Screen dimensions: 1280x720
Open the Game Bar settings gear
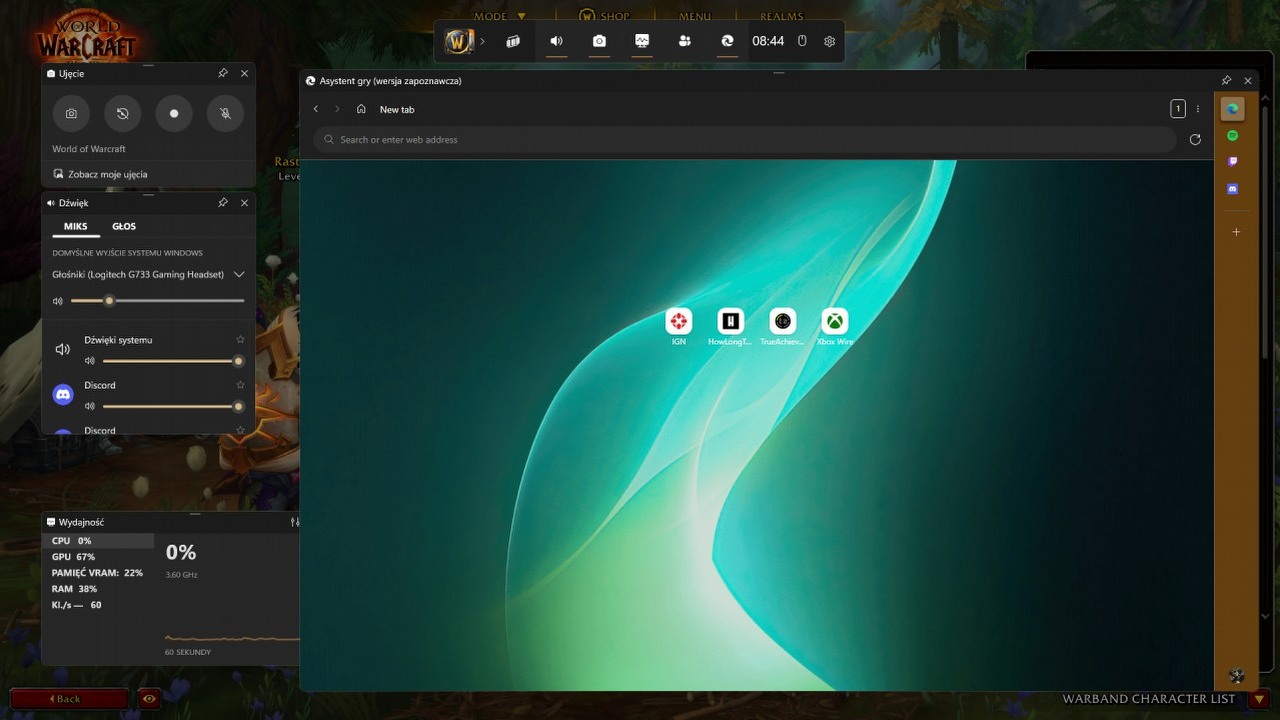[x=829, y=42]
